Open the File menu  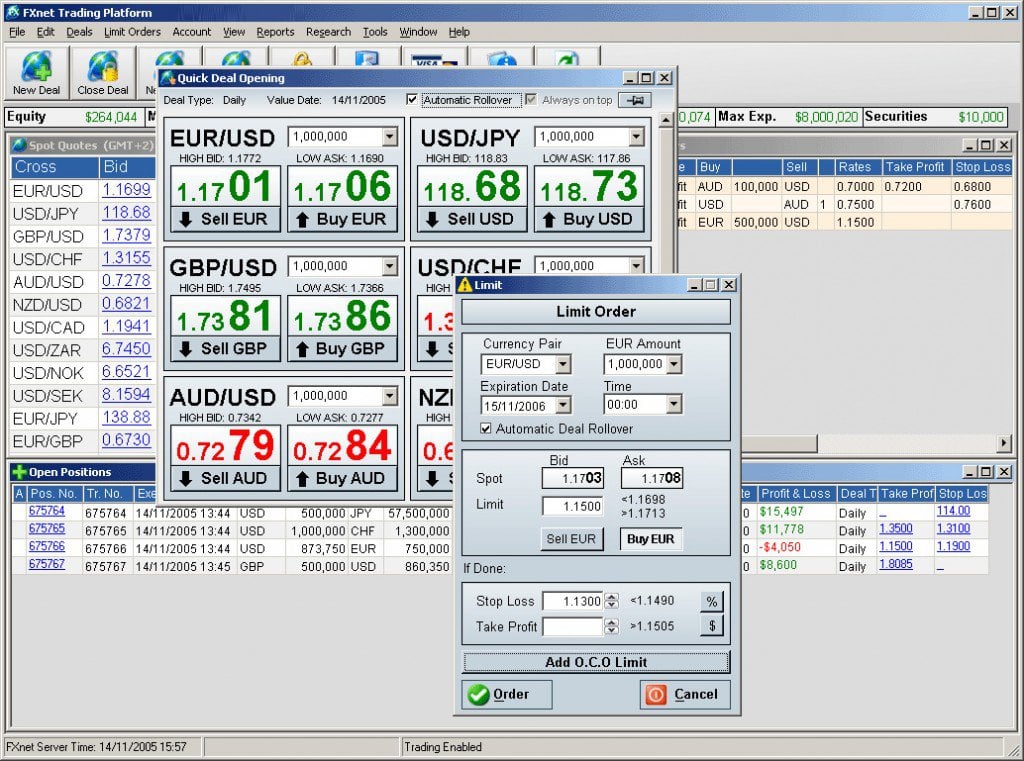point(17,32)
